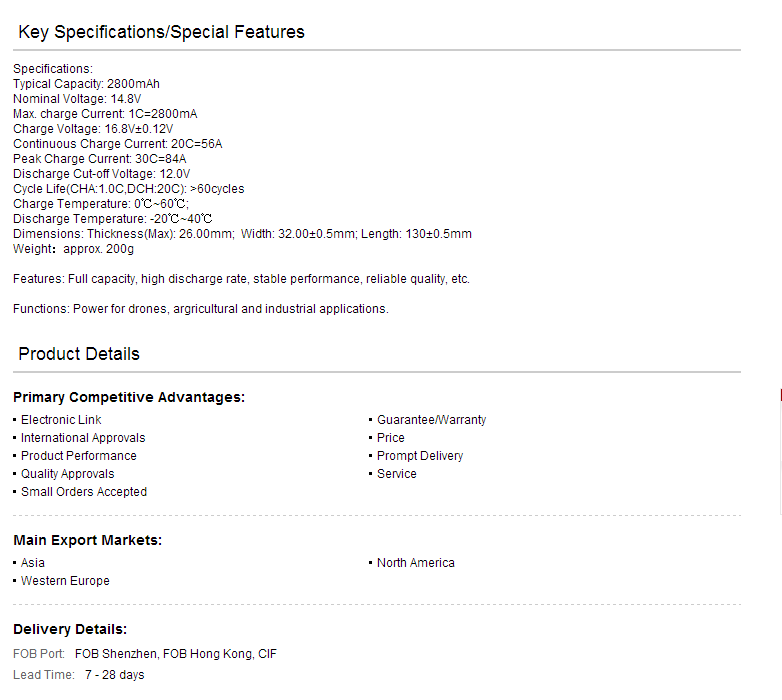Screen dimensions: 782x700
Task: Click the Service advantage item
Action: (x=396, y=474)
